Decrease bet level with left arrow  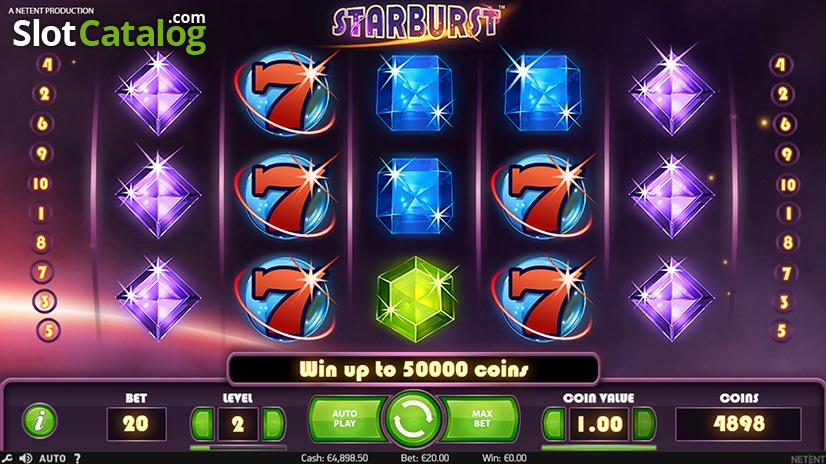click(x=203, y=423)
